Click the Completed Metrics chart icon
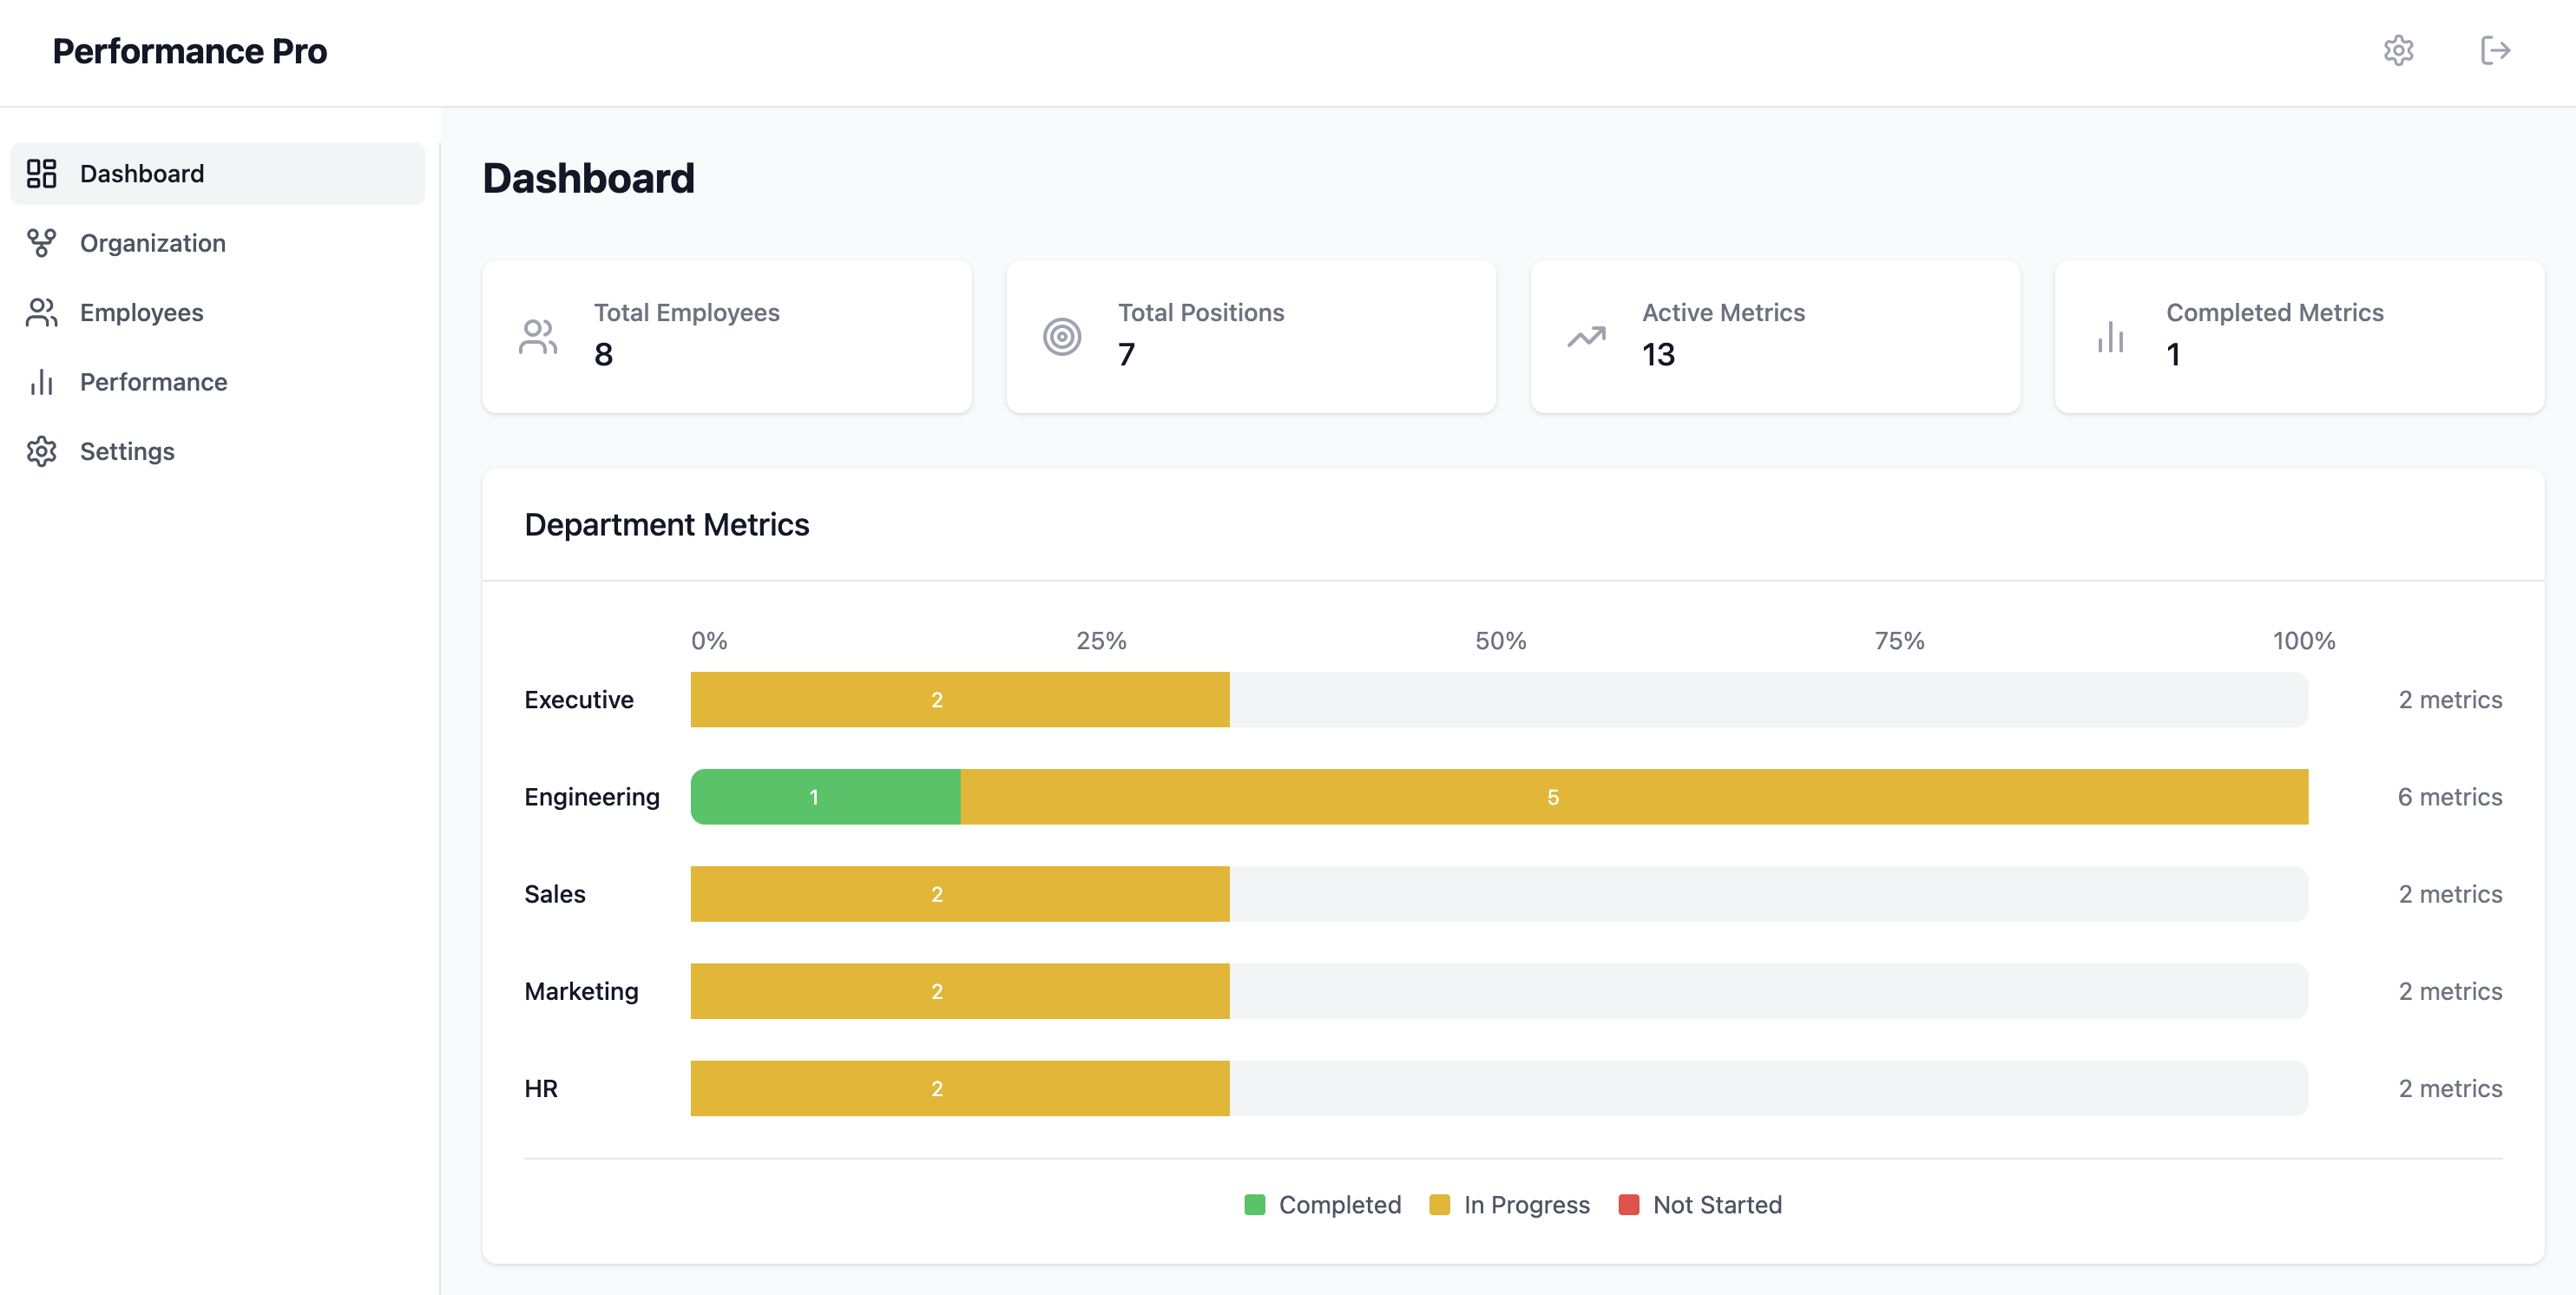Screen dimensions: 2576x1295 pyautogui.click(x=2110, y=336)
